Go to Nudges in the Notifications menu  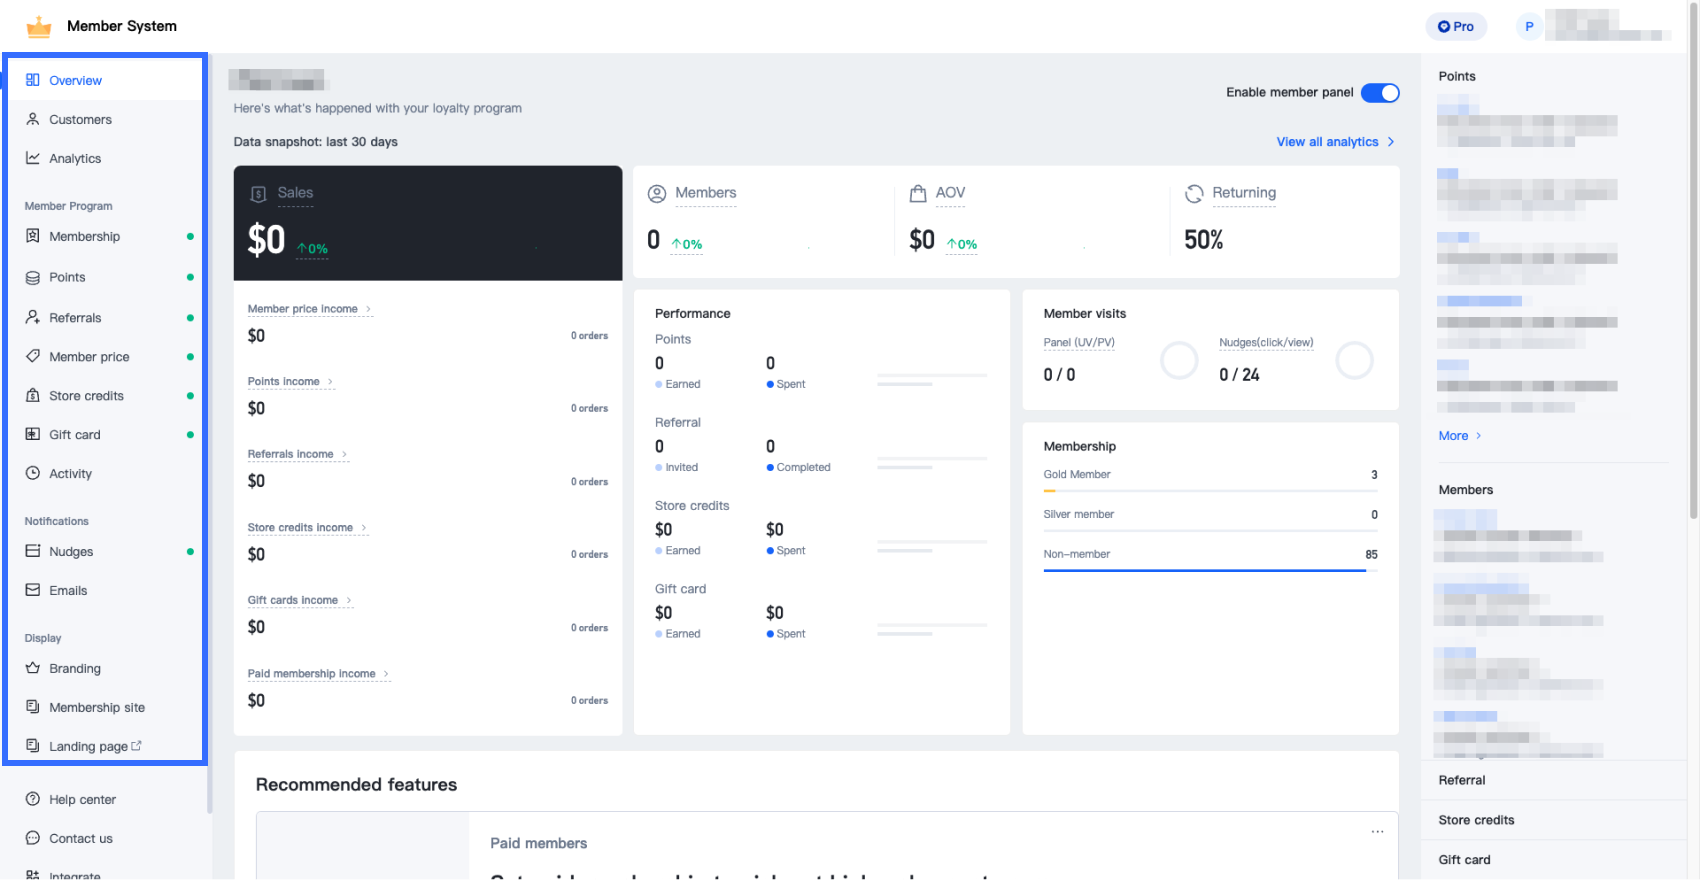71,552
